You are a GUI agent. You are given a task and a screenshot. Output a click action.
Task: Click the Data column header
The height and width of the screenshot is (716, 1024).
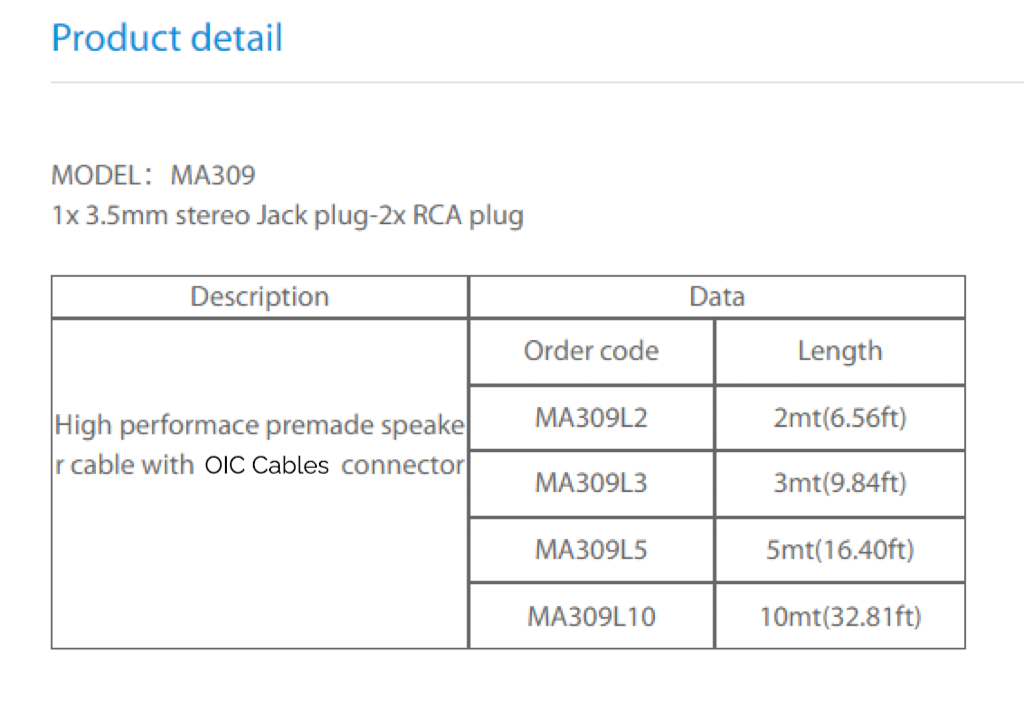pos(716,297)
